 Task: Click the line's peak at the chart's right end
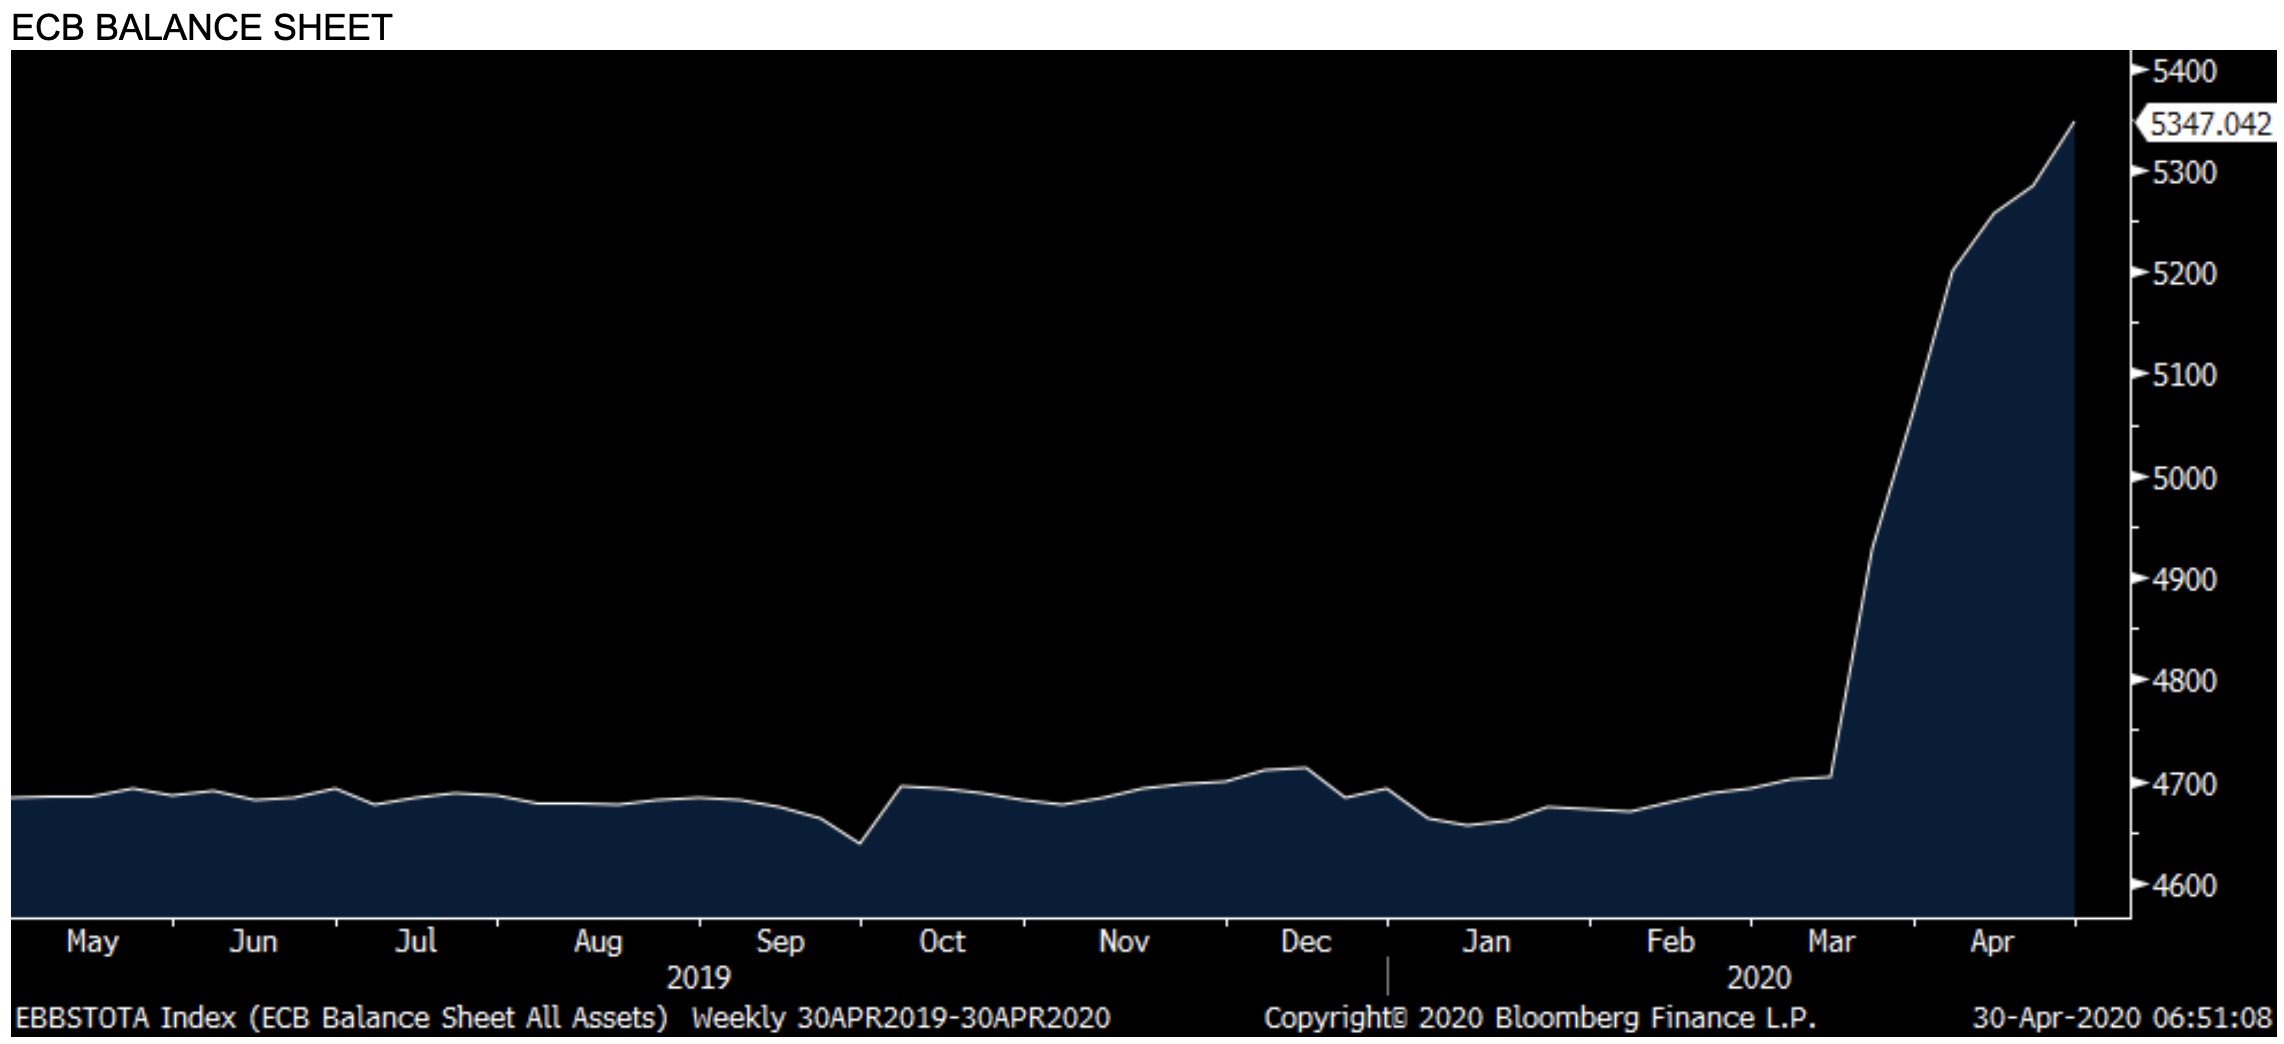pos(2073,123)
